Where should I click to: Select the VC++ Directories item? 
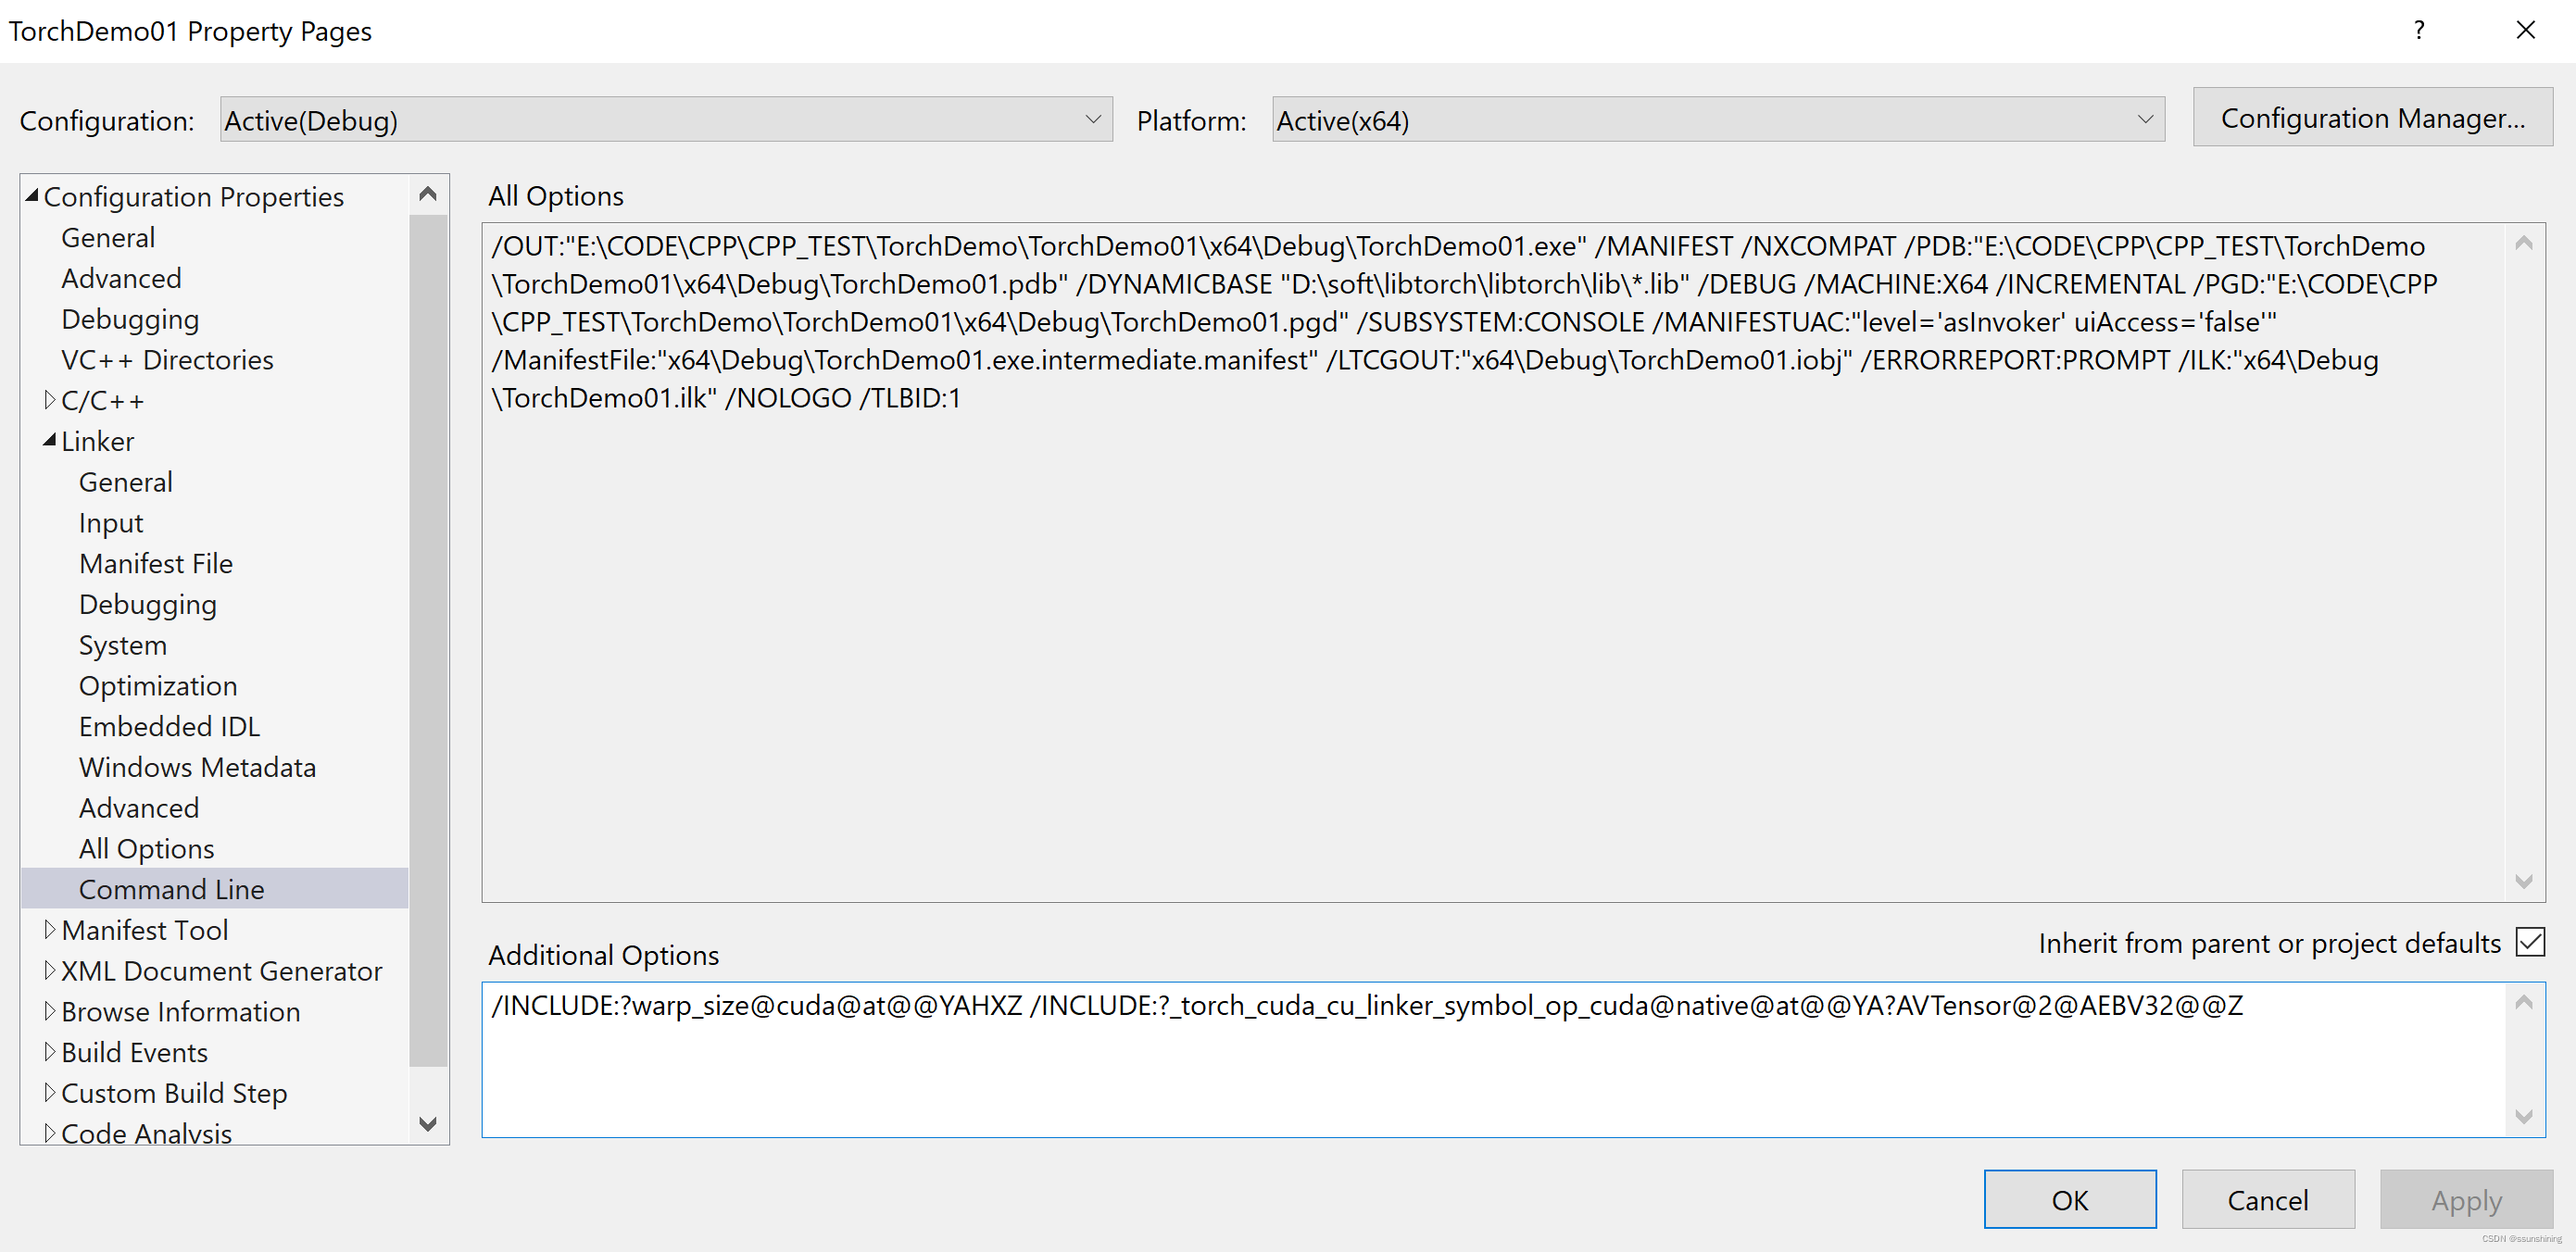166,359
